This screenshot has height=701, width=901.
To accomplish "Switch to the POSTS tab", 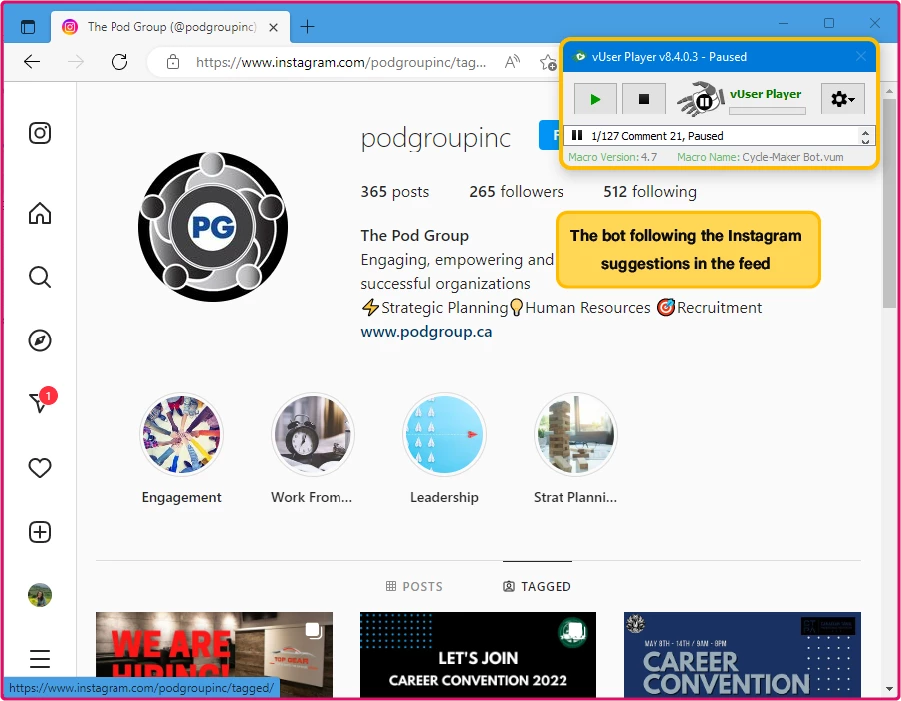I will pos(414,586).
